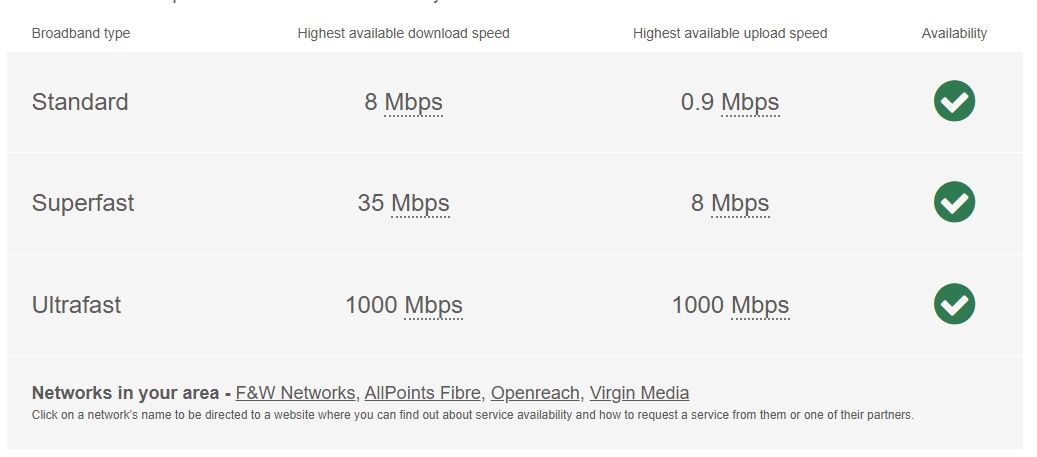The image size is (1037, 457).
Task: Click the Availability column header
Action: click(x=954, y=33)
